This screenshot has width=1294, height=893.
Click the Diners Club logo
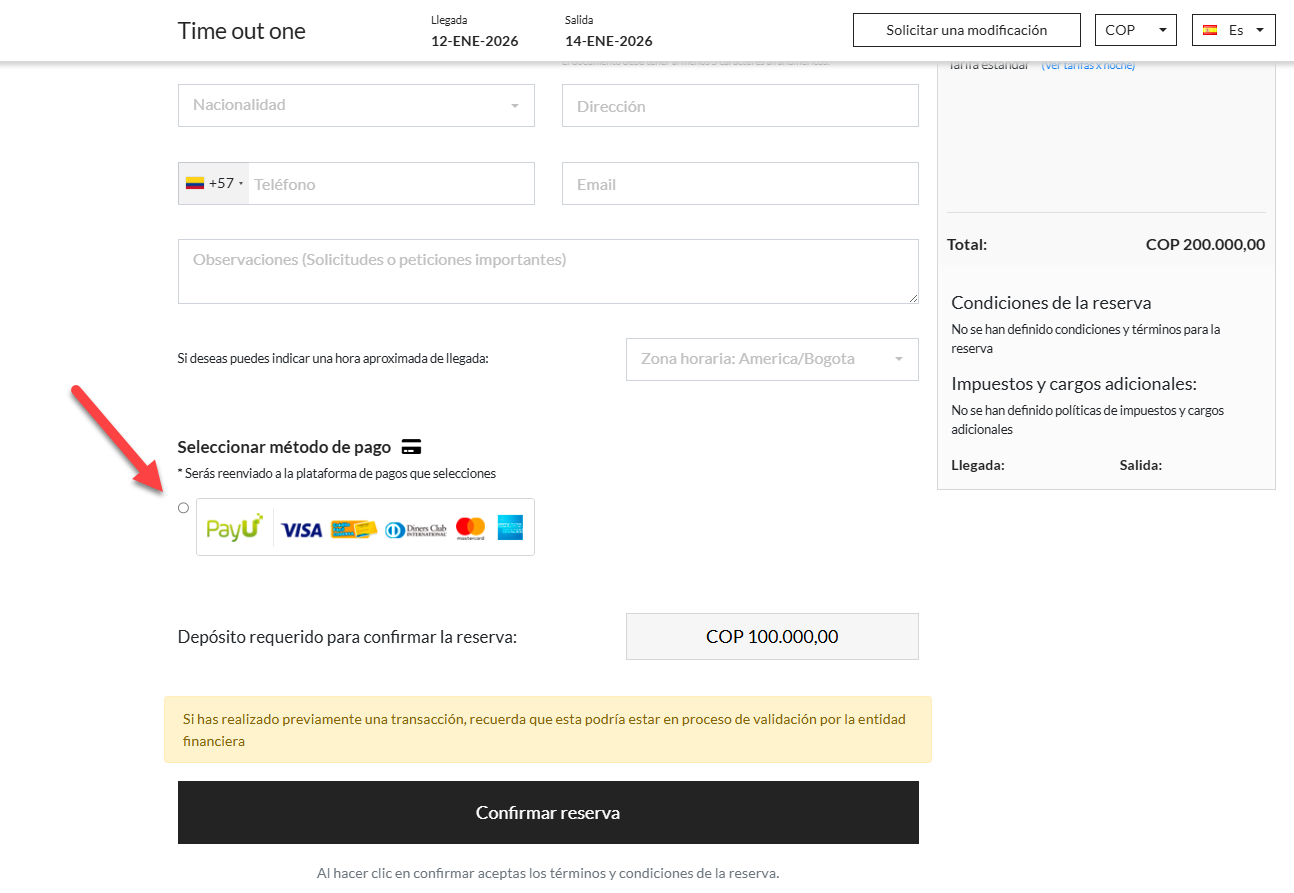[x=415, y=529]
